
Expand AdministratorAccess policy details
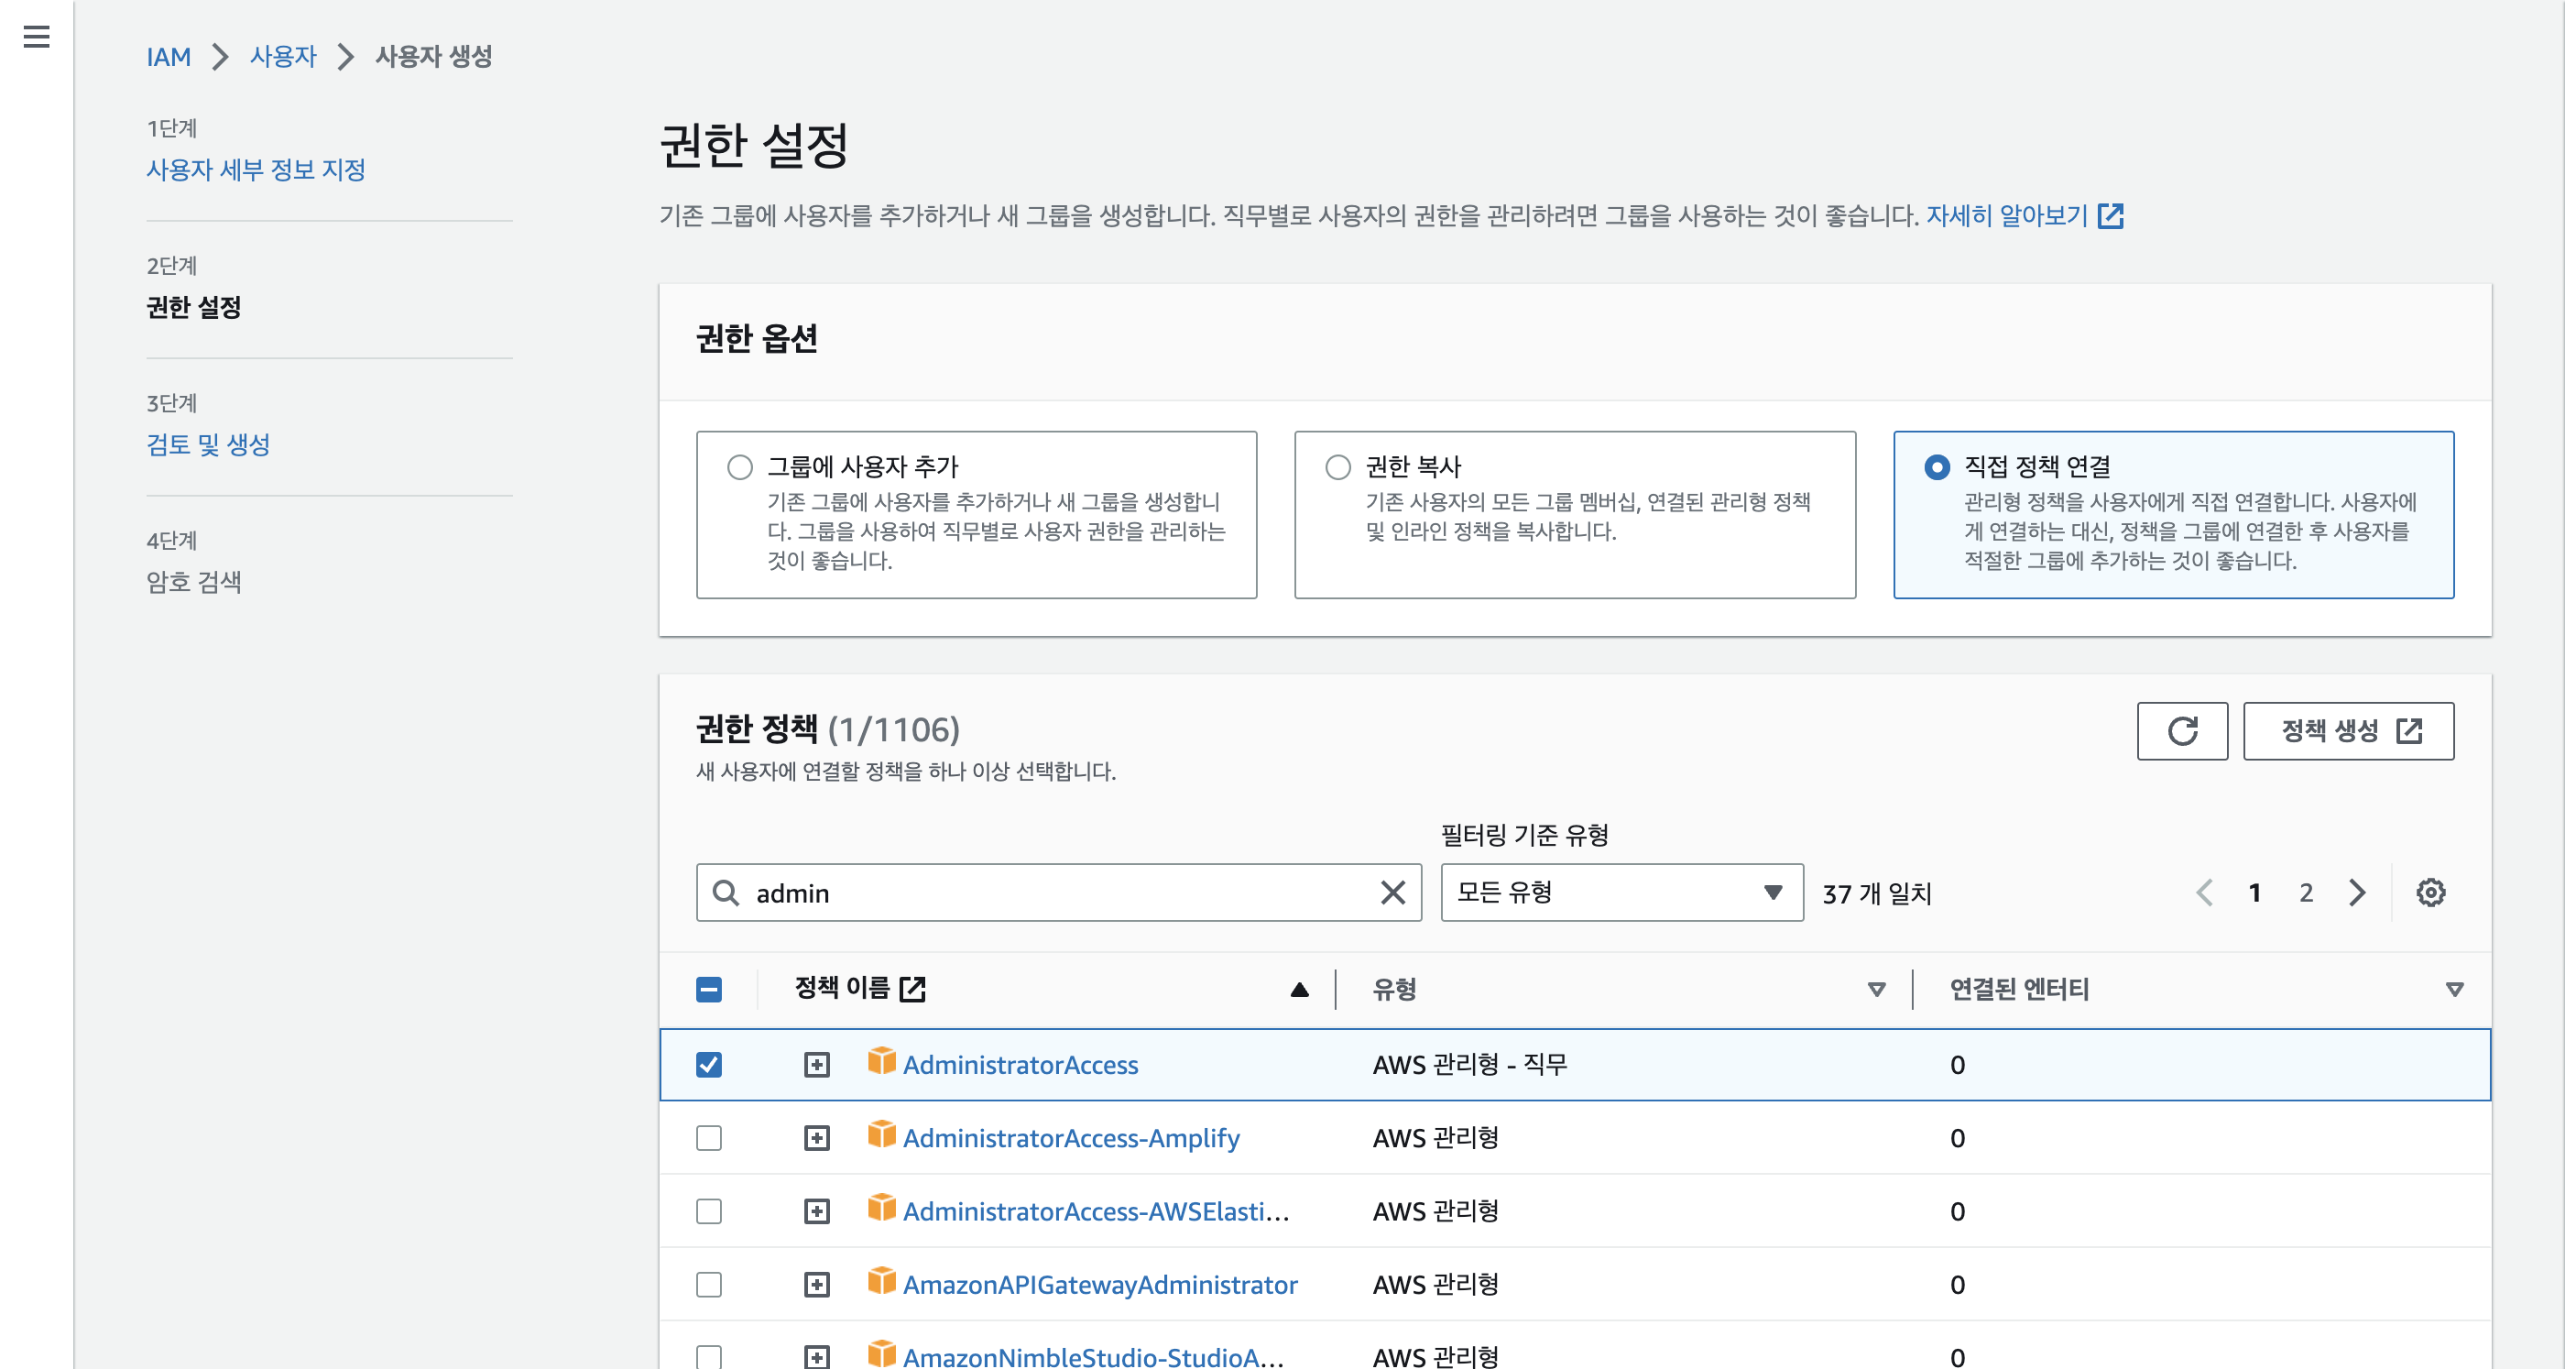817,1064
